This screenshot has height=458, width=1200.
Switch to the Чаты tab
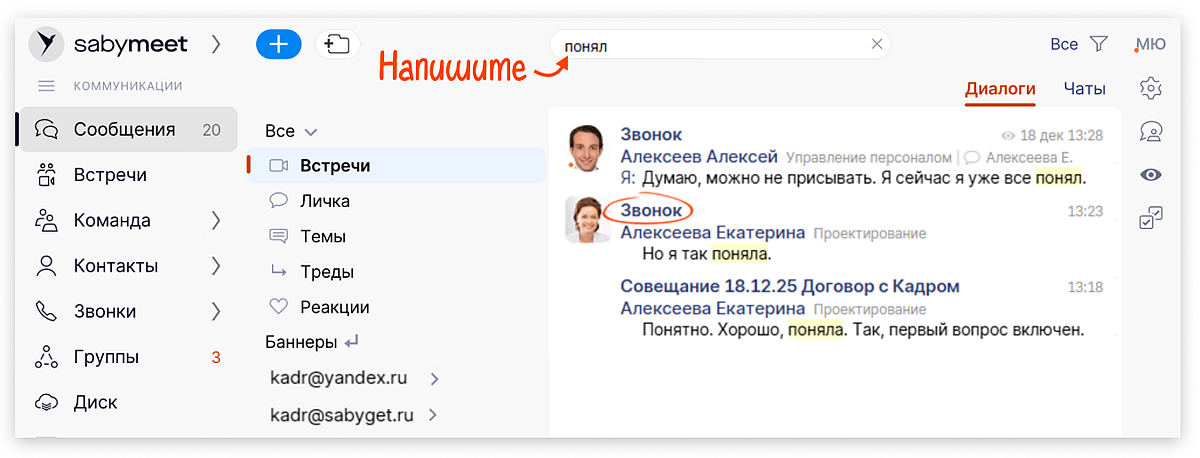click(1084, 88)
